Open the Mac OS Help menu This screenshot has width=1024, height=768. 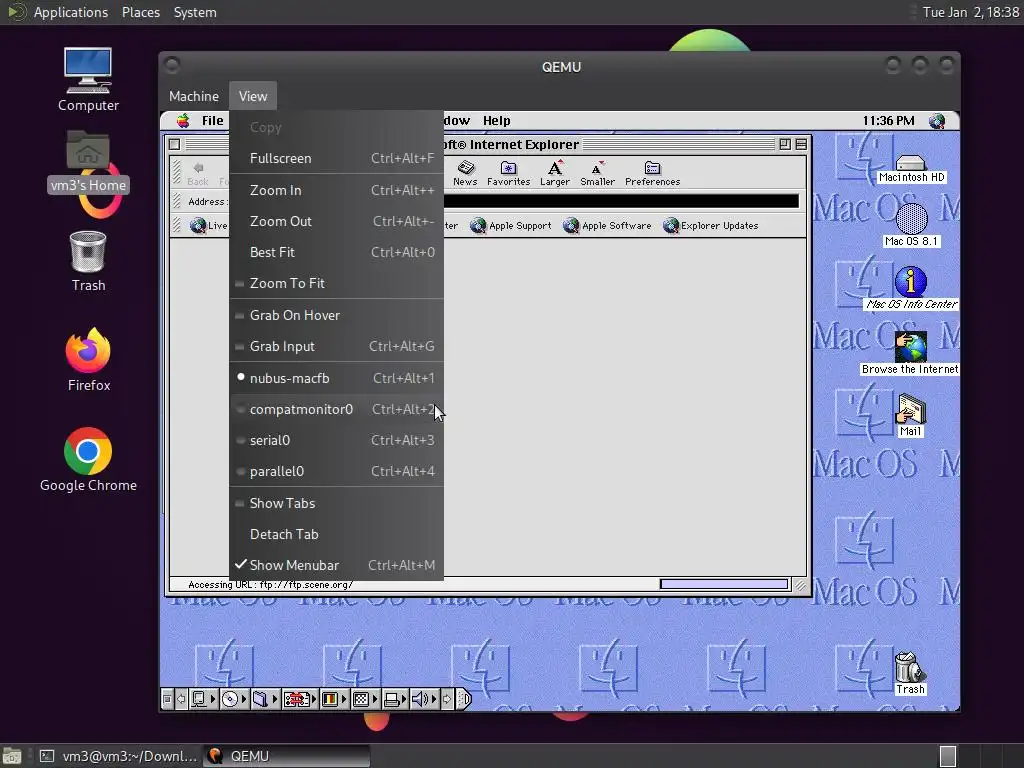pyautogui.click(x=496, y=120)
